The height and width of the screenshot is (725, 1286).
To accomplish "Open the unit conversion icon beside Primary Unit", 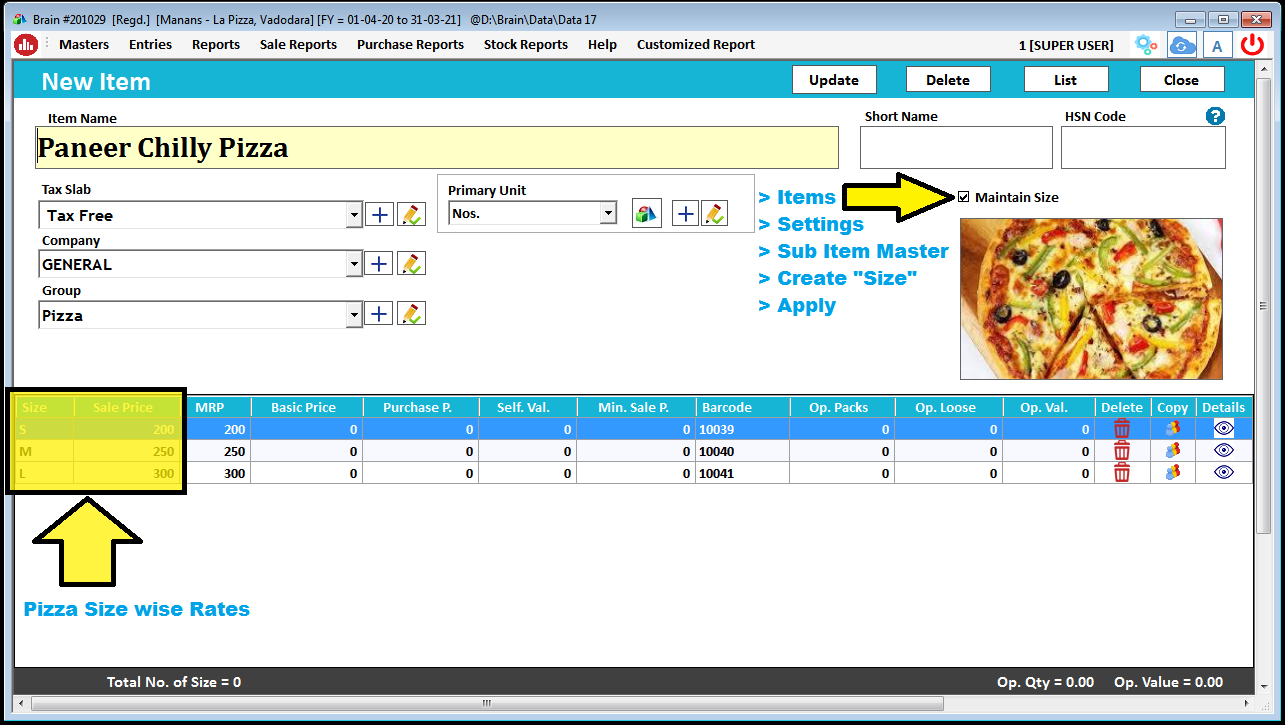I will pos(646,213).
